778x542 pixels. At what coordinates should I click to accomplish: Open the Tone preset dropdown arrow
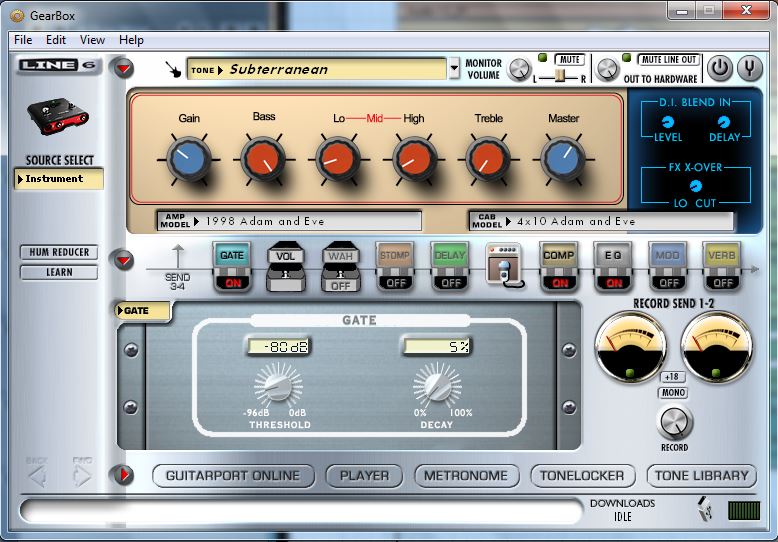point(454,68)
